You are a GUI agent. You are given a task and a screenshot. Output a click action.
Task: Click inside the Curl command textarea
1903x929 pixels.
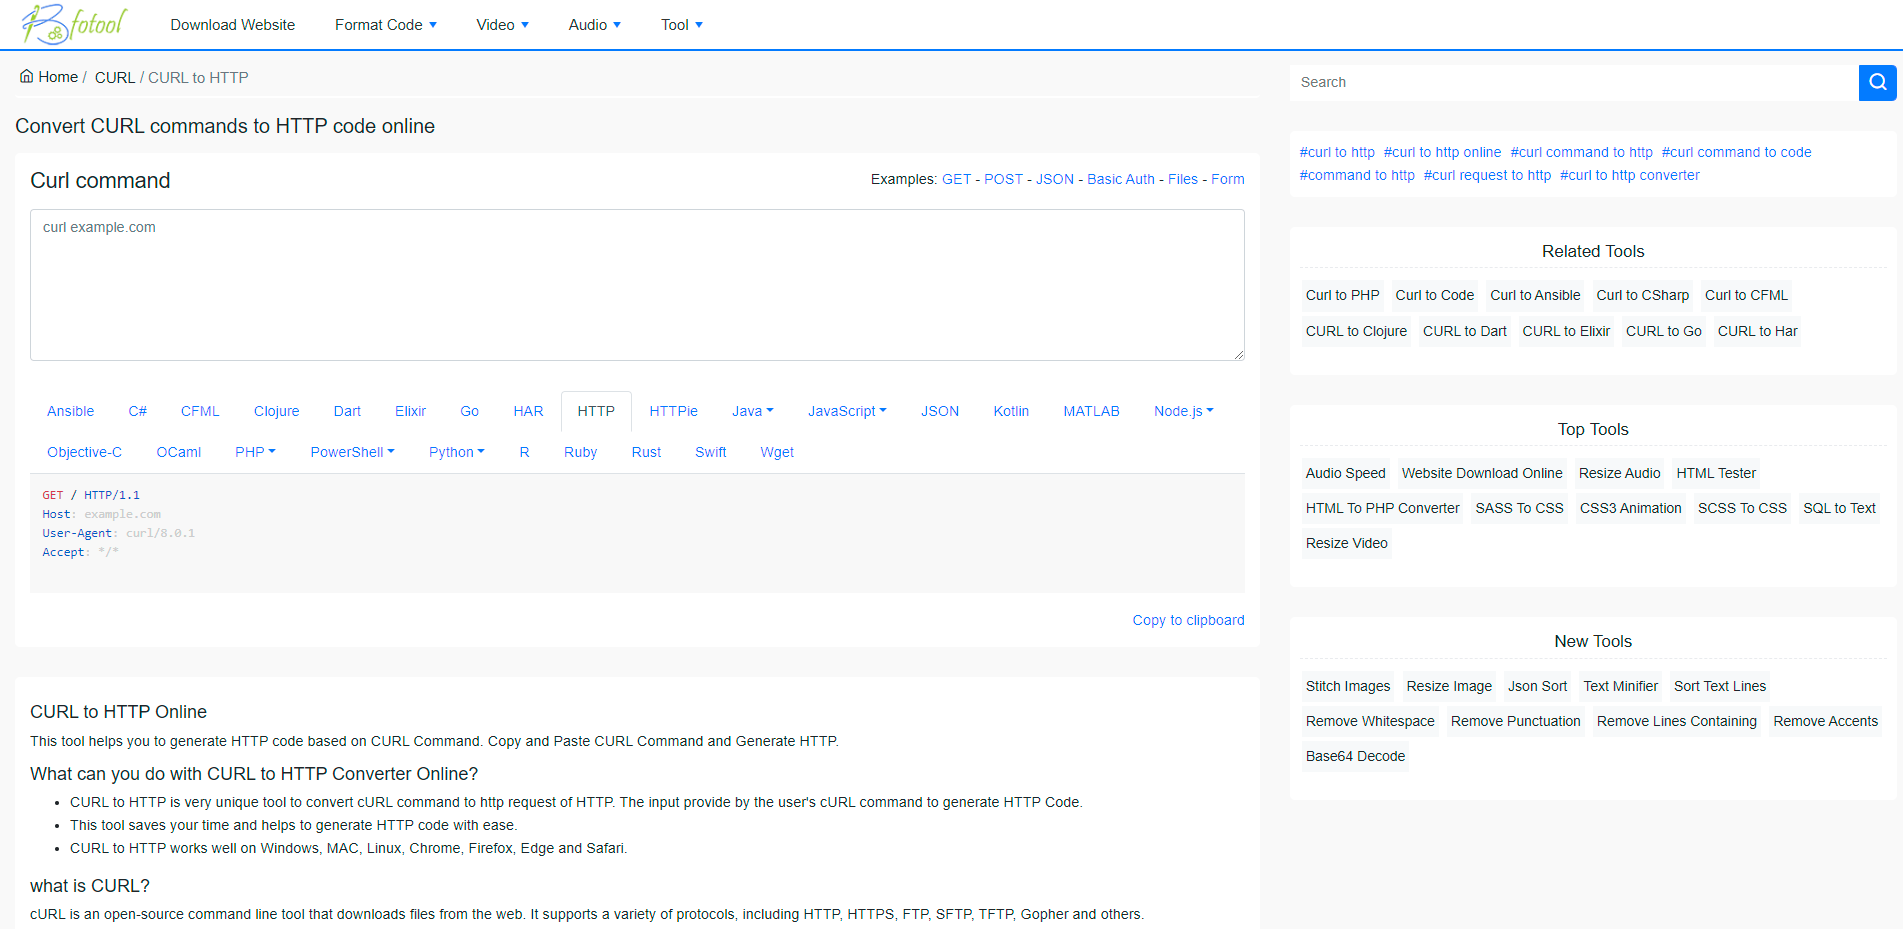[x=637, y=285]
